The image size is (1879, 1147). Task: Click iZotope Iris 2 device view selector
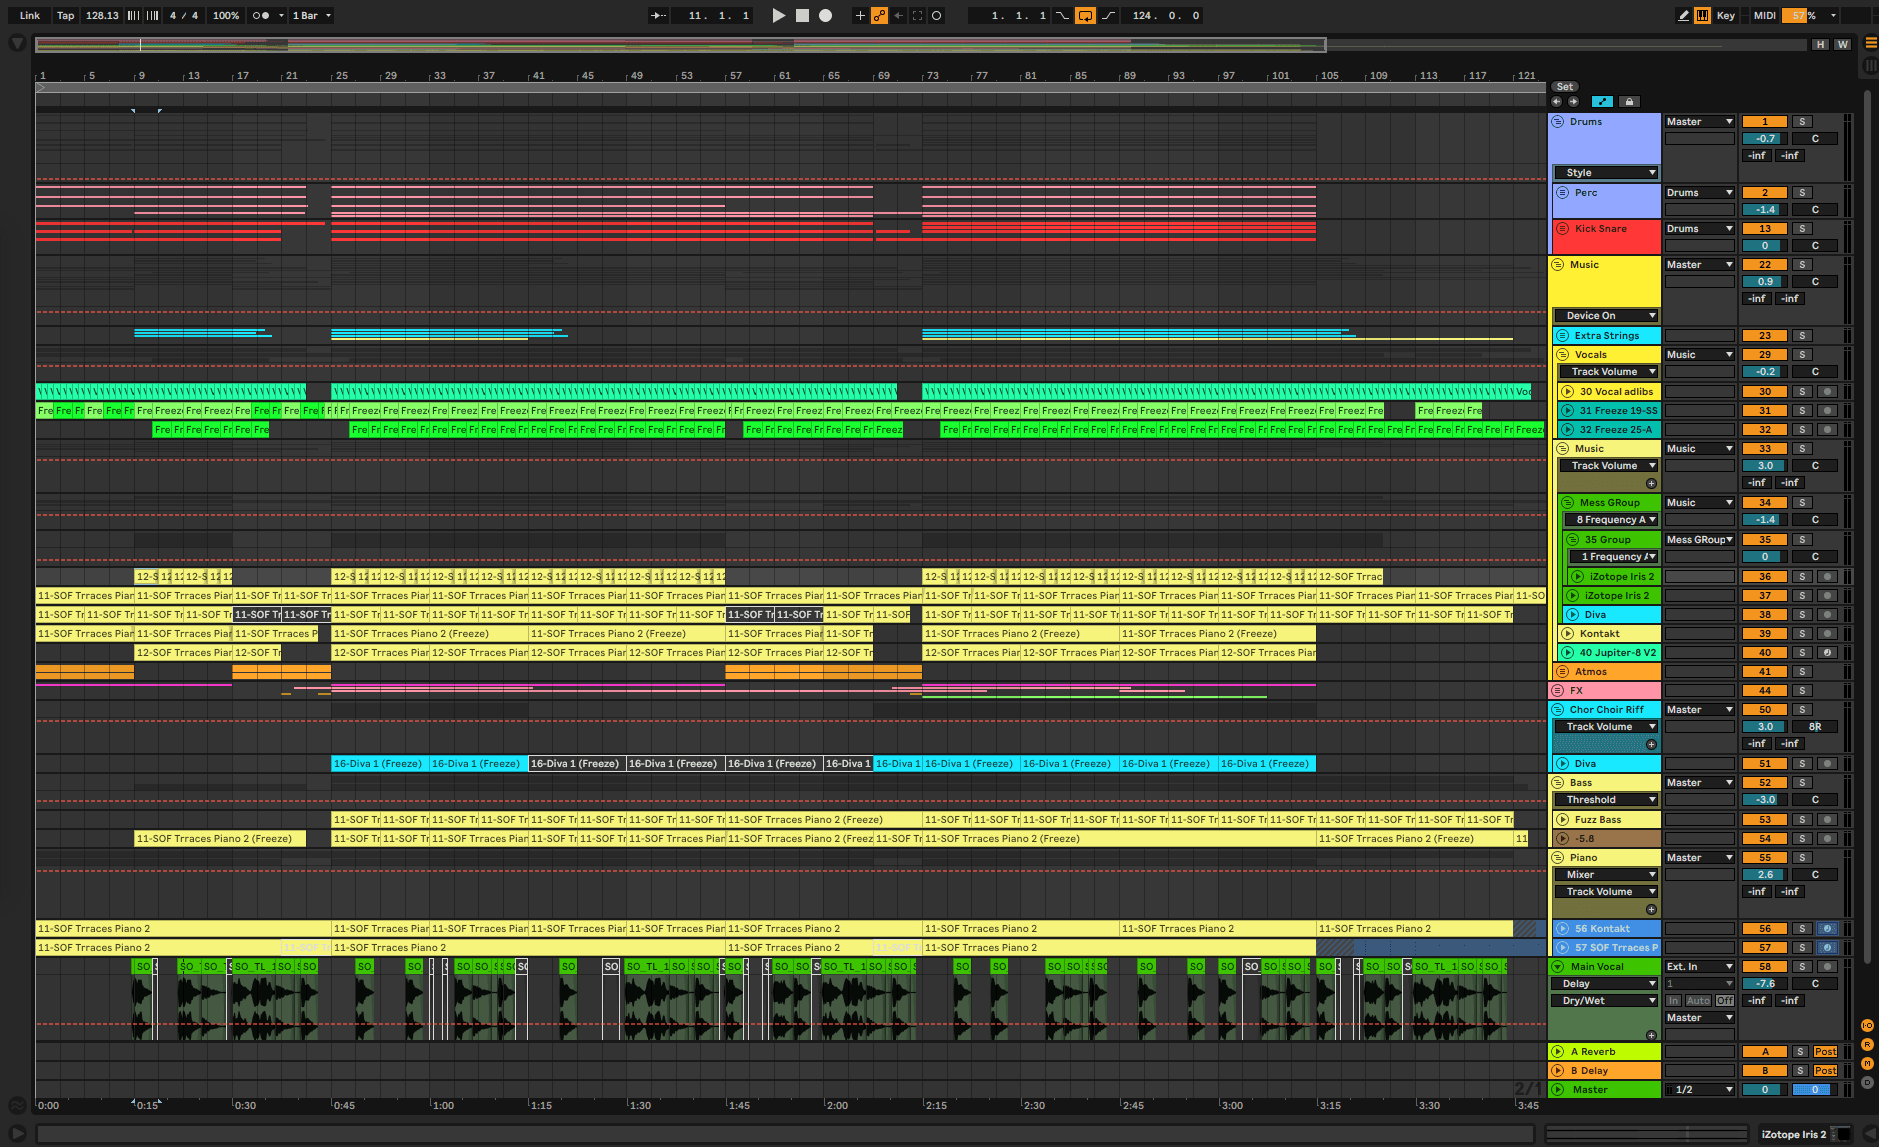tap(1806, 1134)
